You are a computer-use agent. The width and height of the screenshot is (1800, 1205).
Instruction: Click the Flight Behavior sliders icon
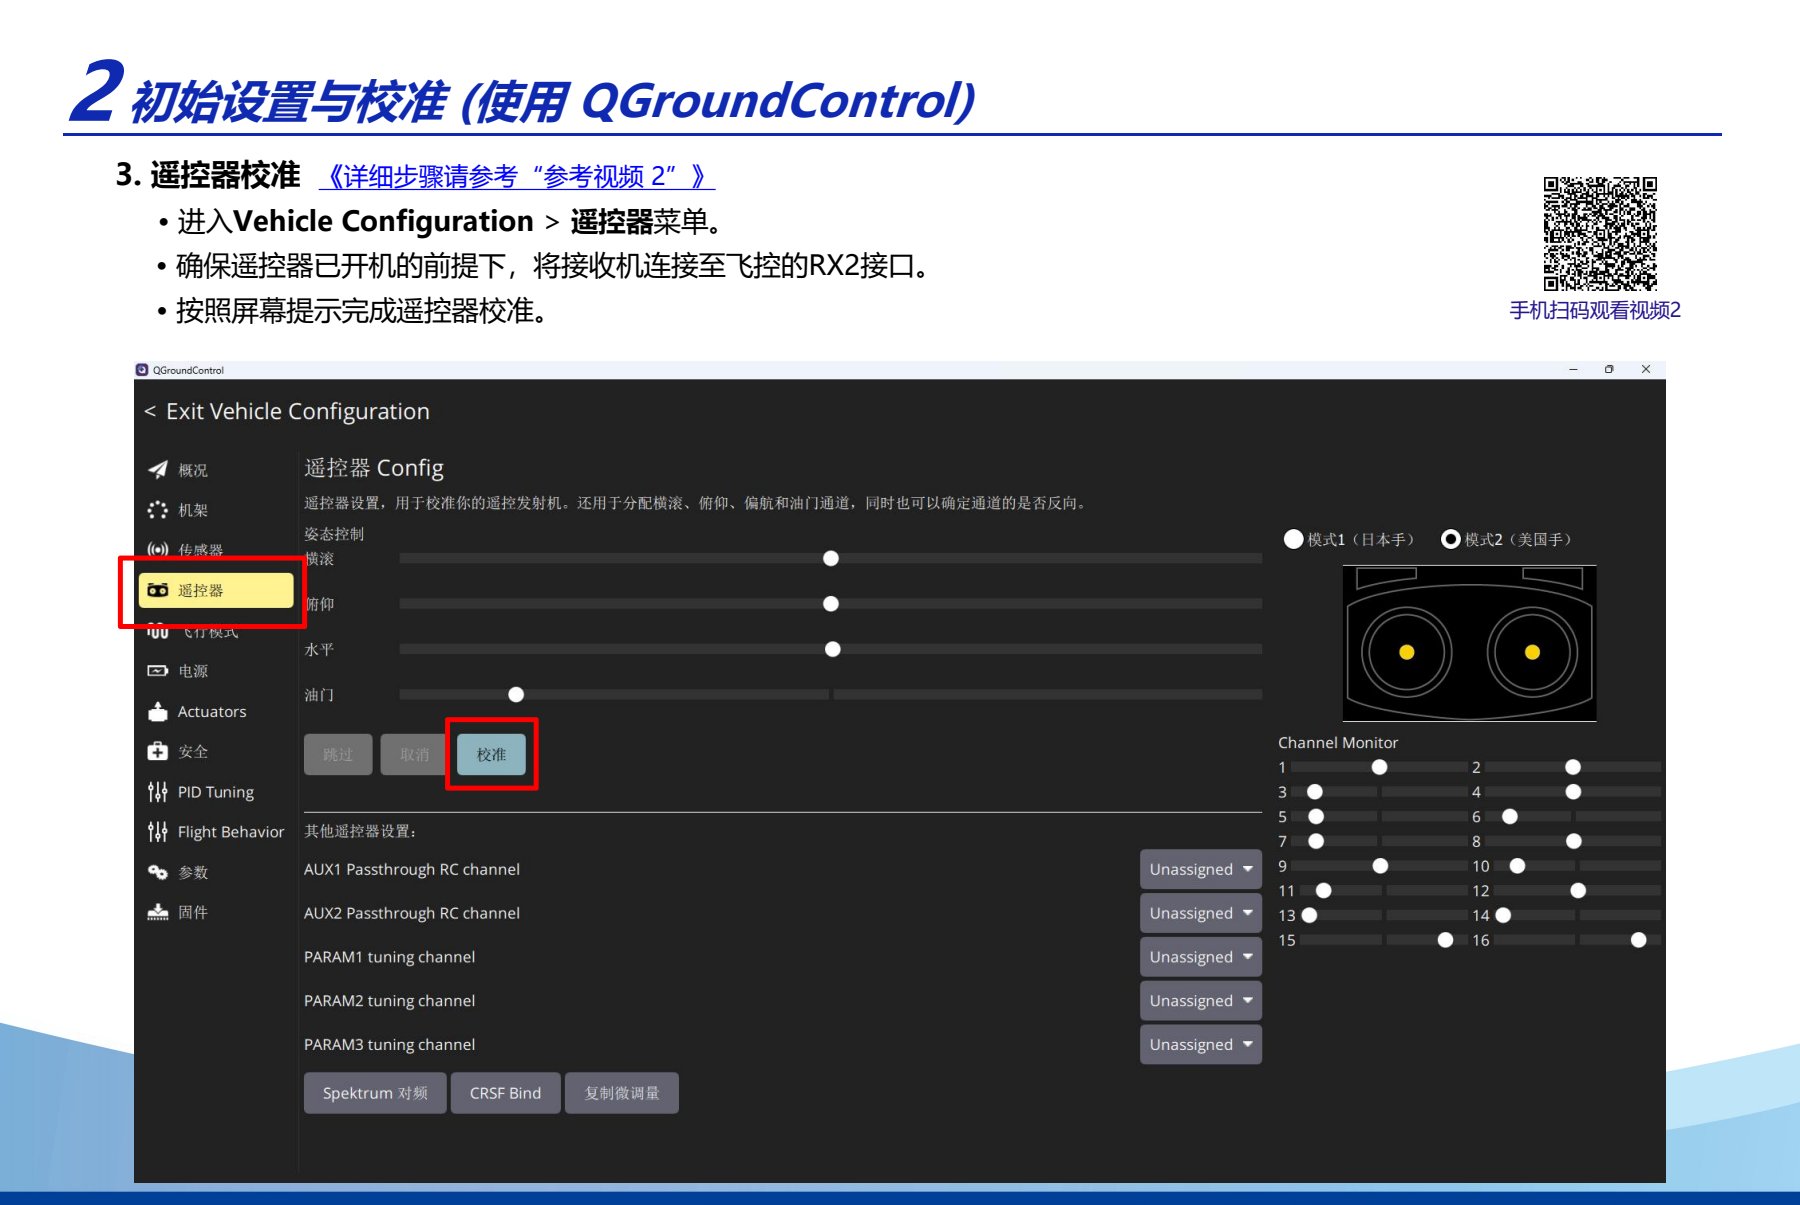point(158,832)
